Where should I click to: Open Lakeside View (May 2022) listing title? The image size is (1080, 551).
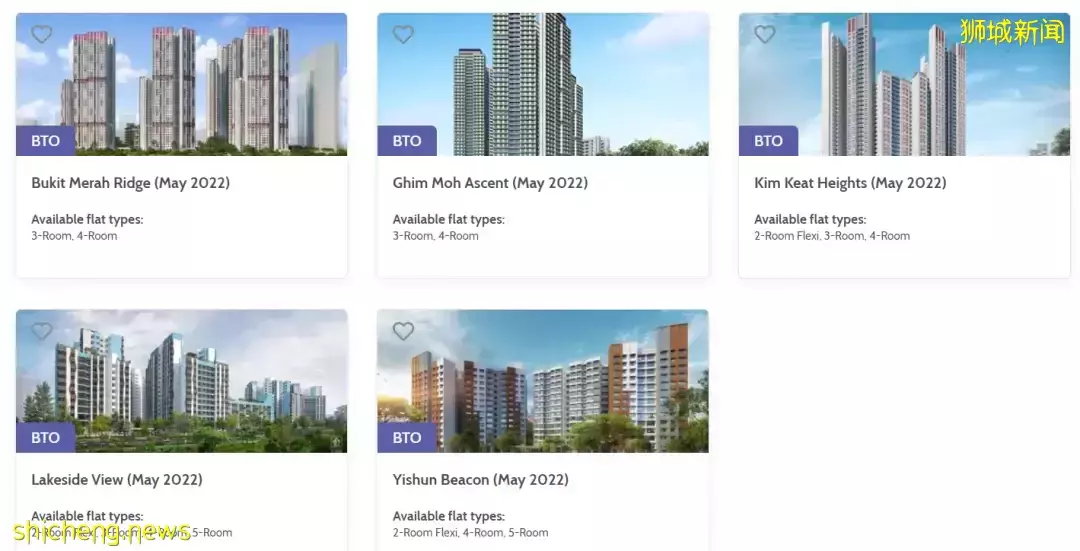(x=117, y=480)
